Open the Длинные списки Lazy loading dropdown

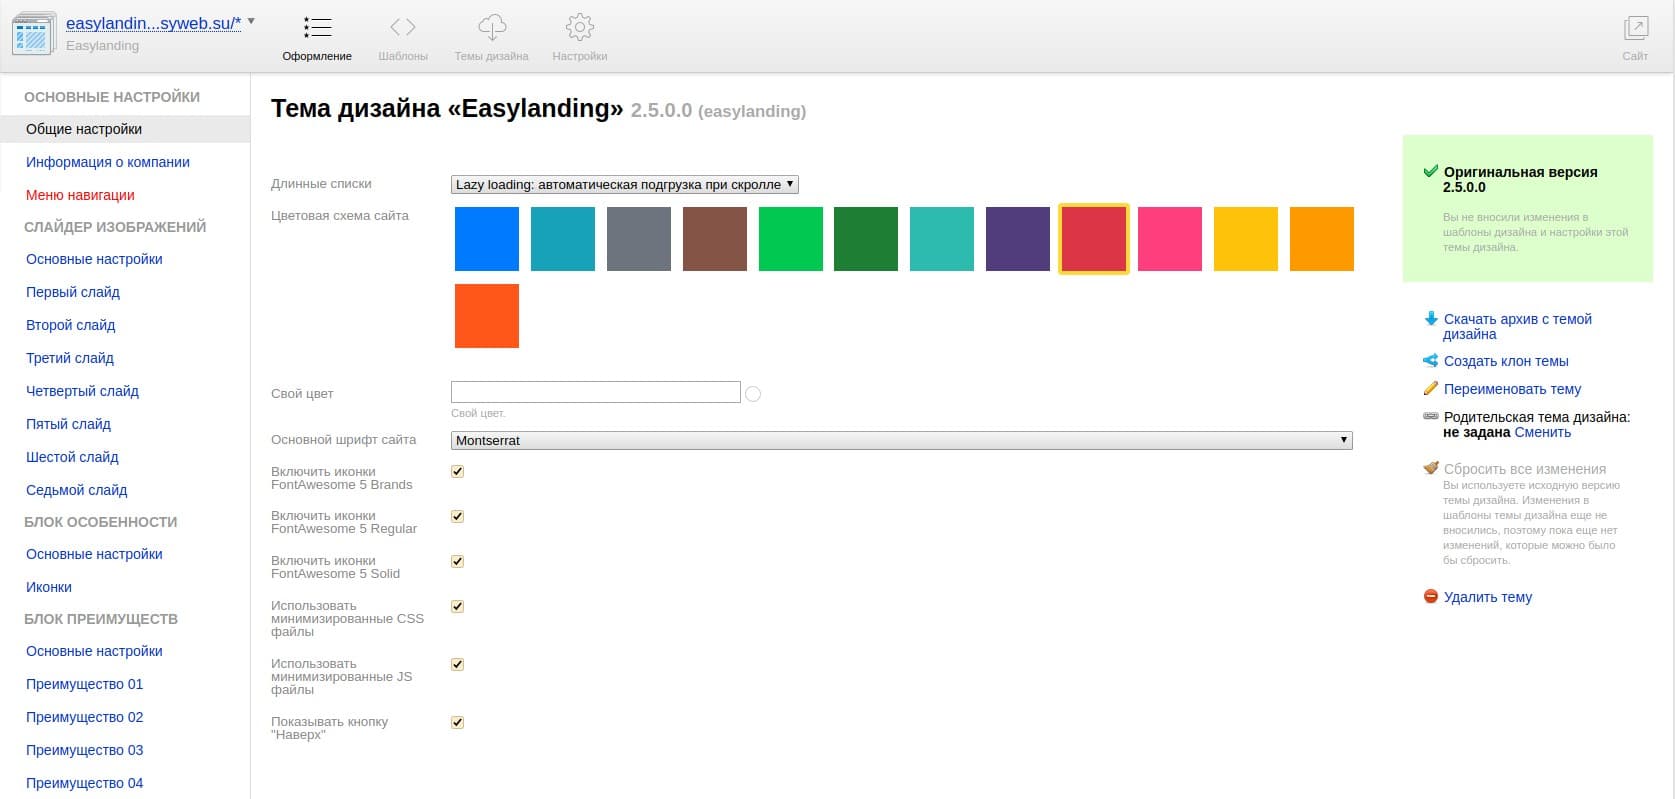pos(625,184)
